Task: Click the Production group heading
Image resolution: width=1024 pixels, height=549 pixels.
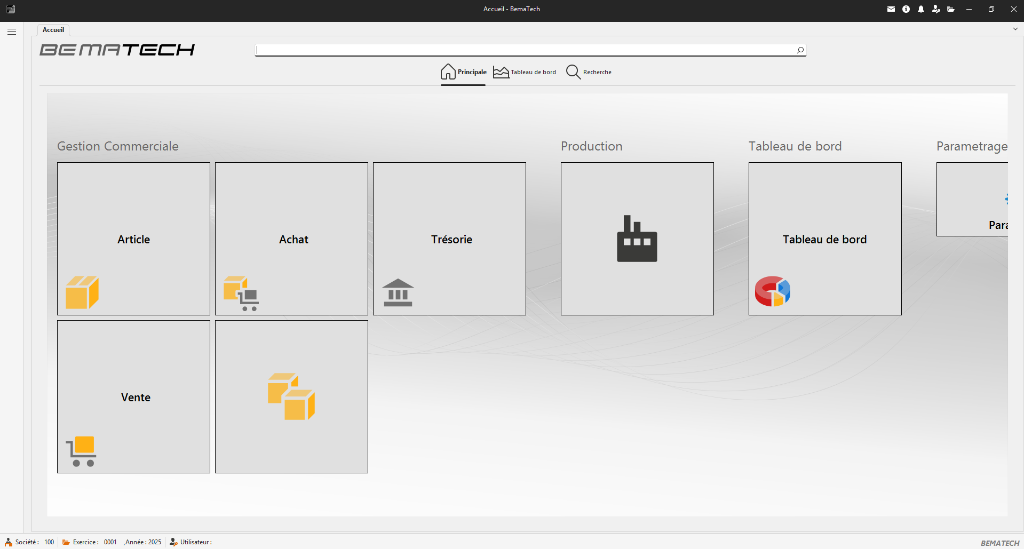Action: coord(592,146)
